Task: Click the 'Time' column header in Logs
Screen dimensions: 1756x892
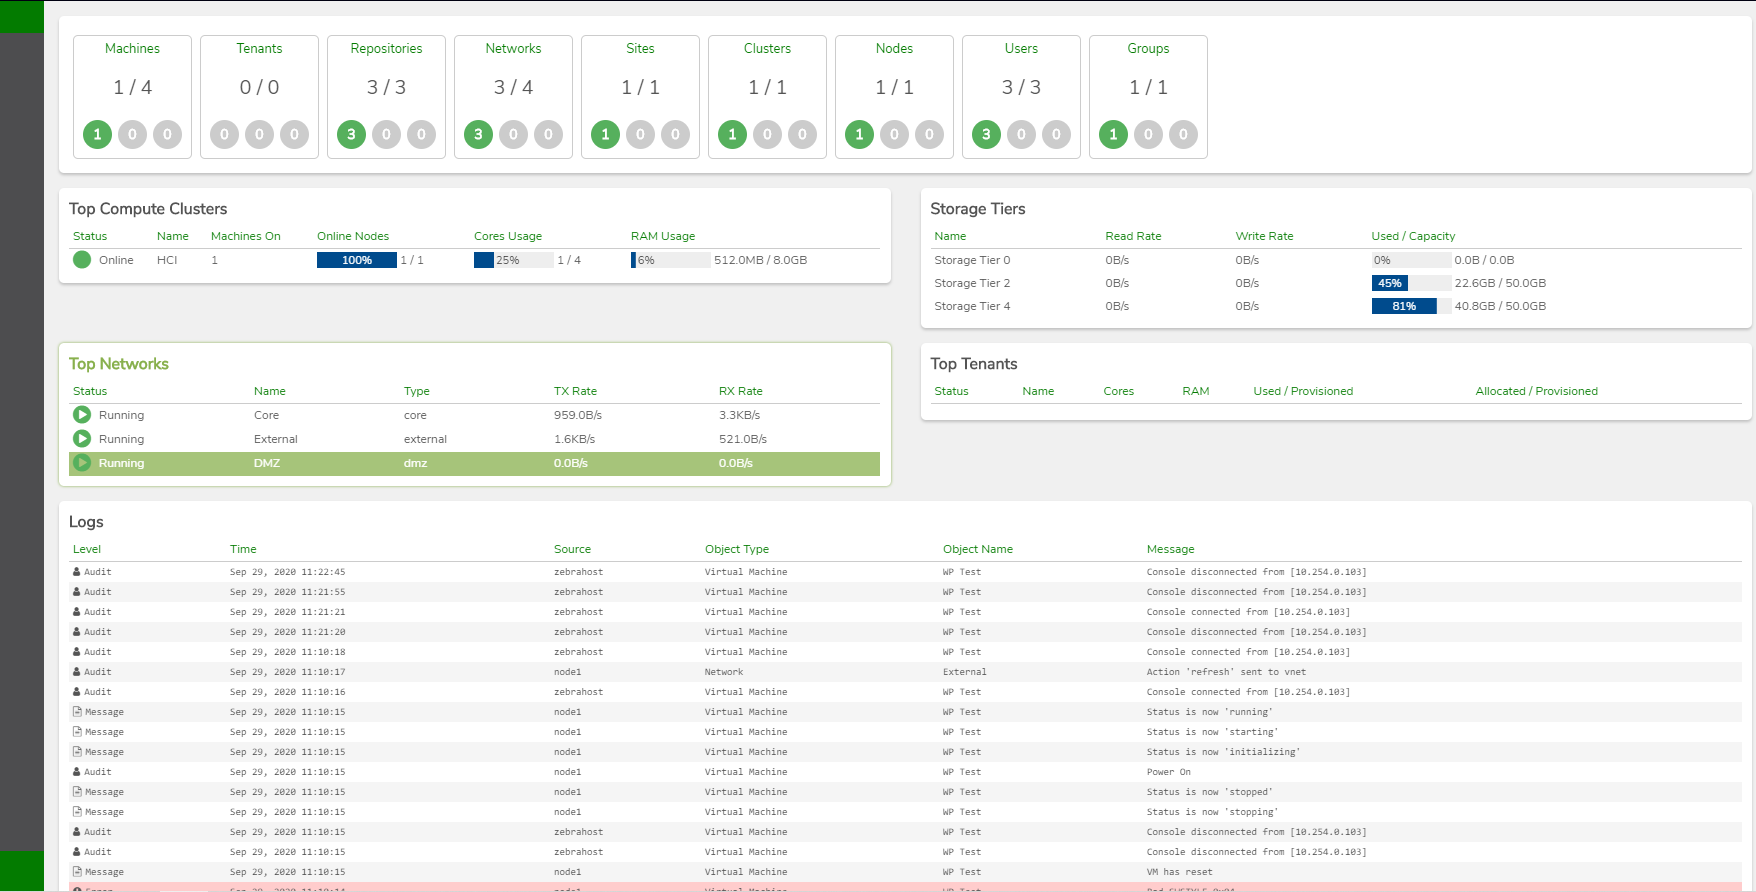Action: tap(243, 549)
